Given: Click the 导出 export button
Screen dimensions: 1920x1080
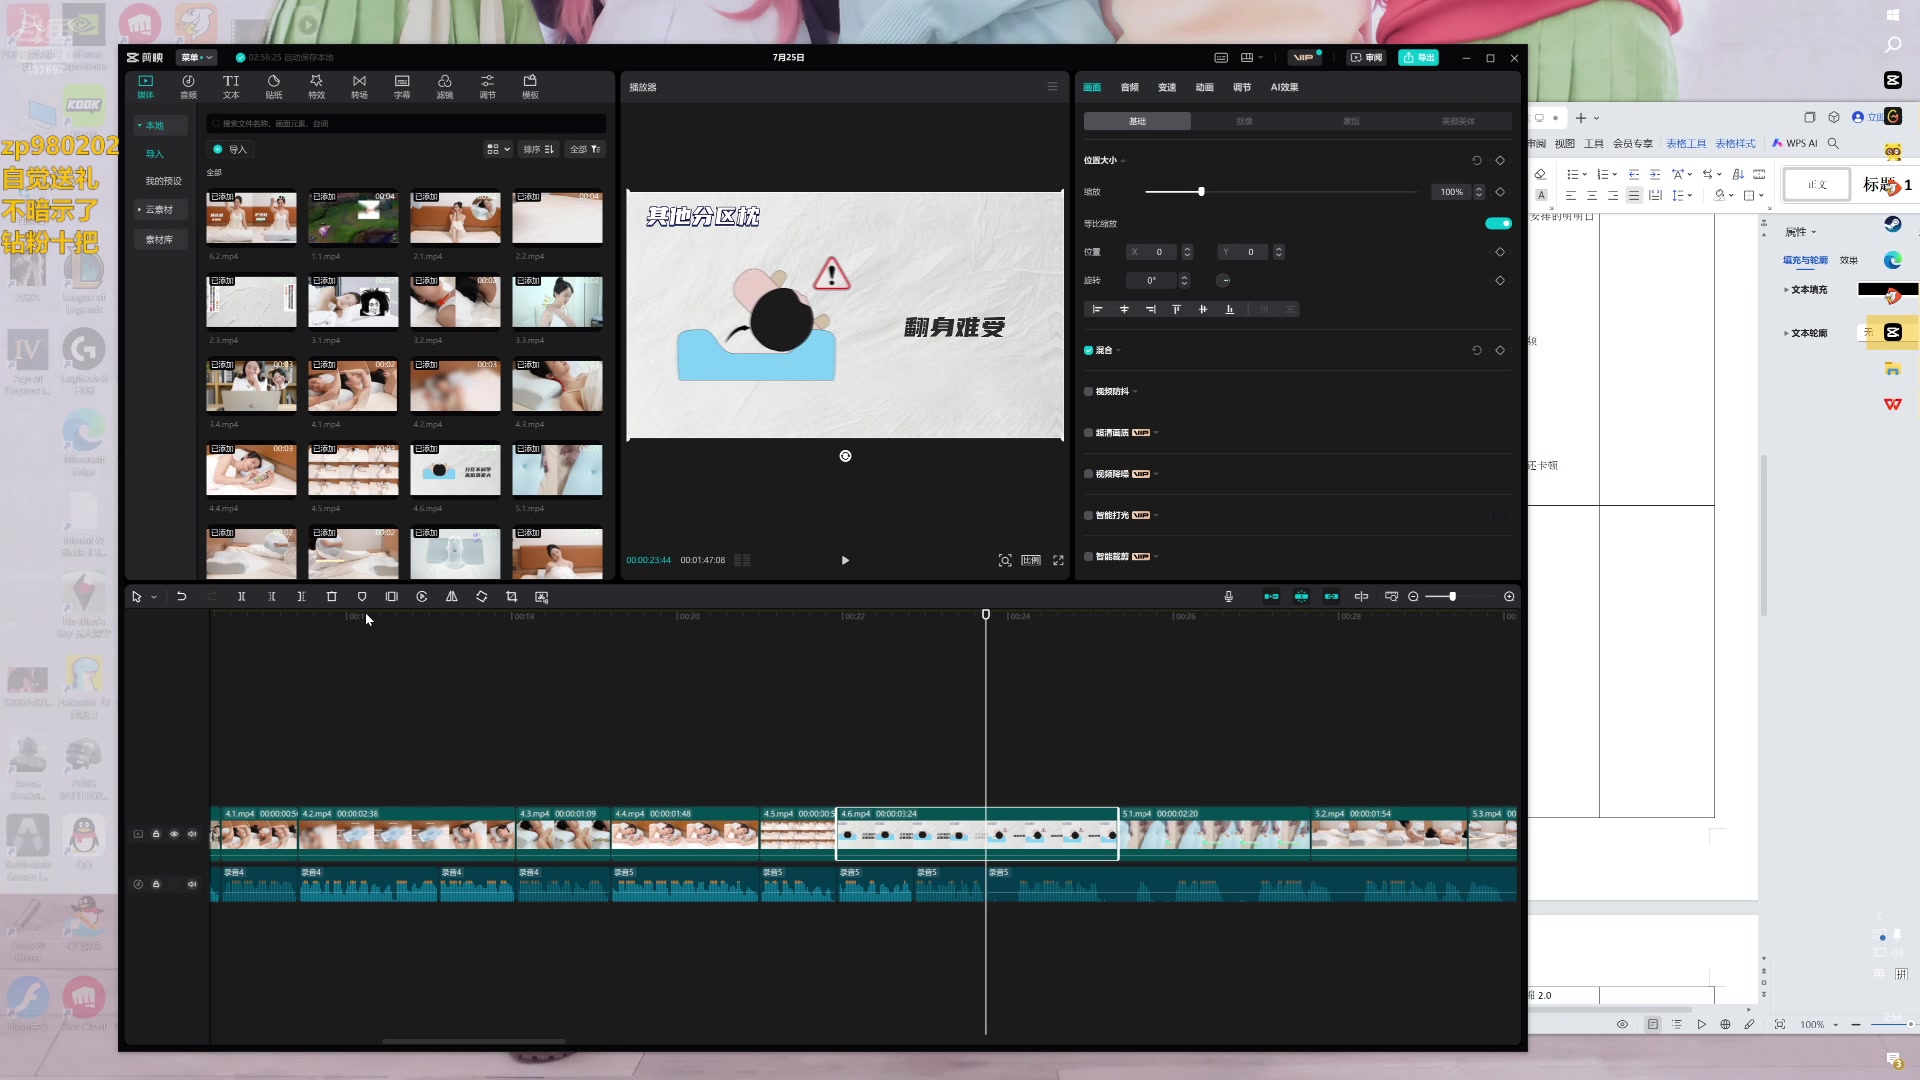Looking at the screenshot, I should 1418,58.
